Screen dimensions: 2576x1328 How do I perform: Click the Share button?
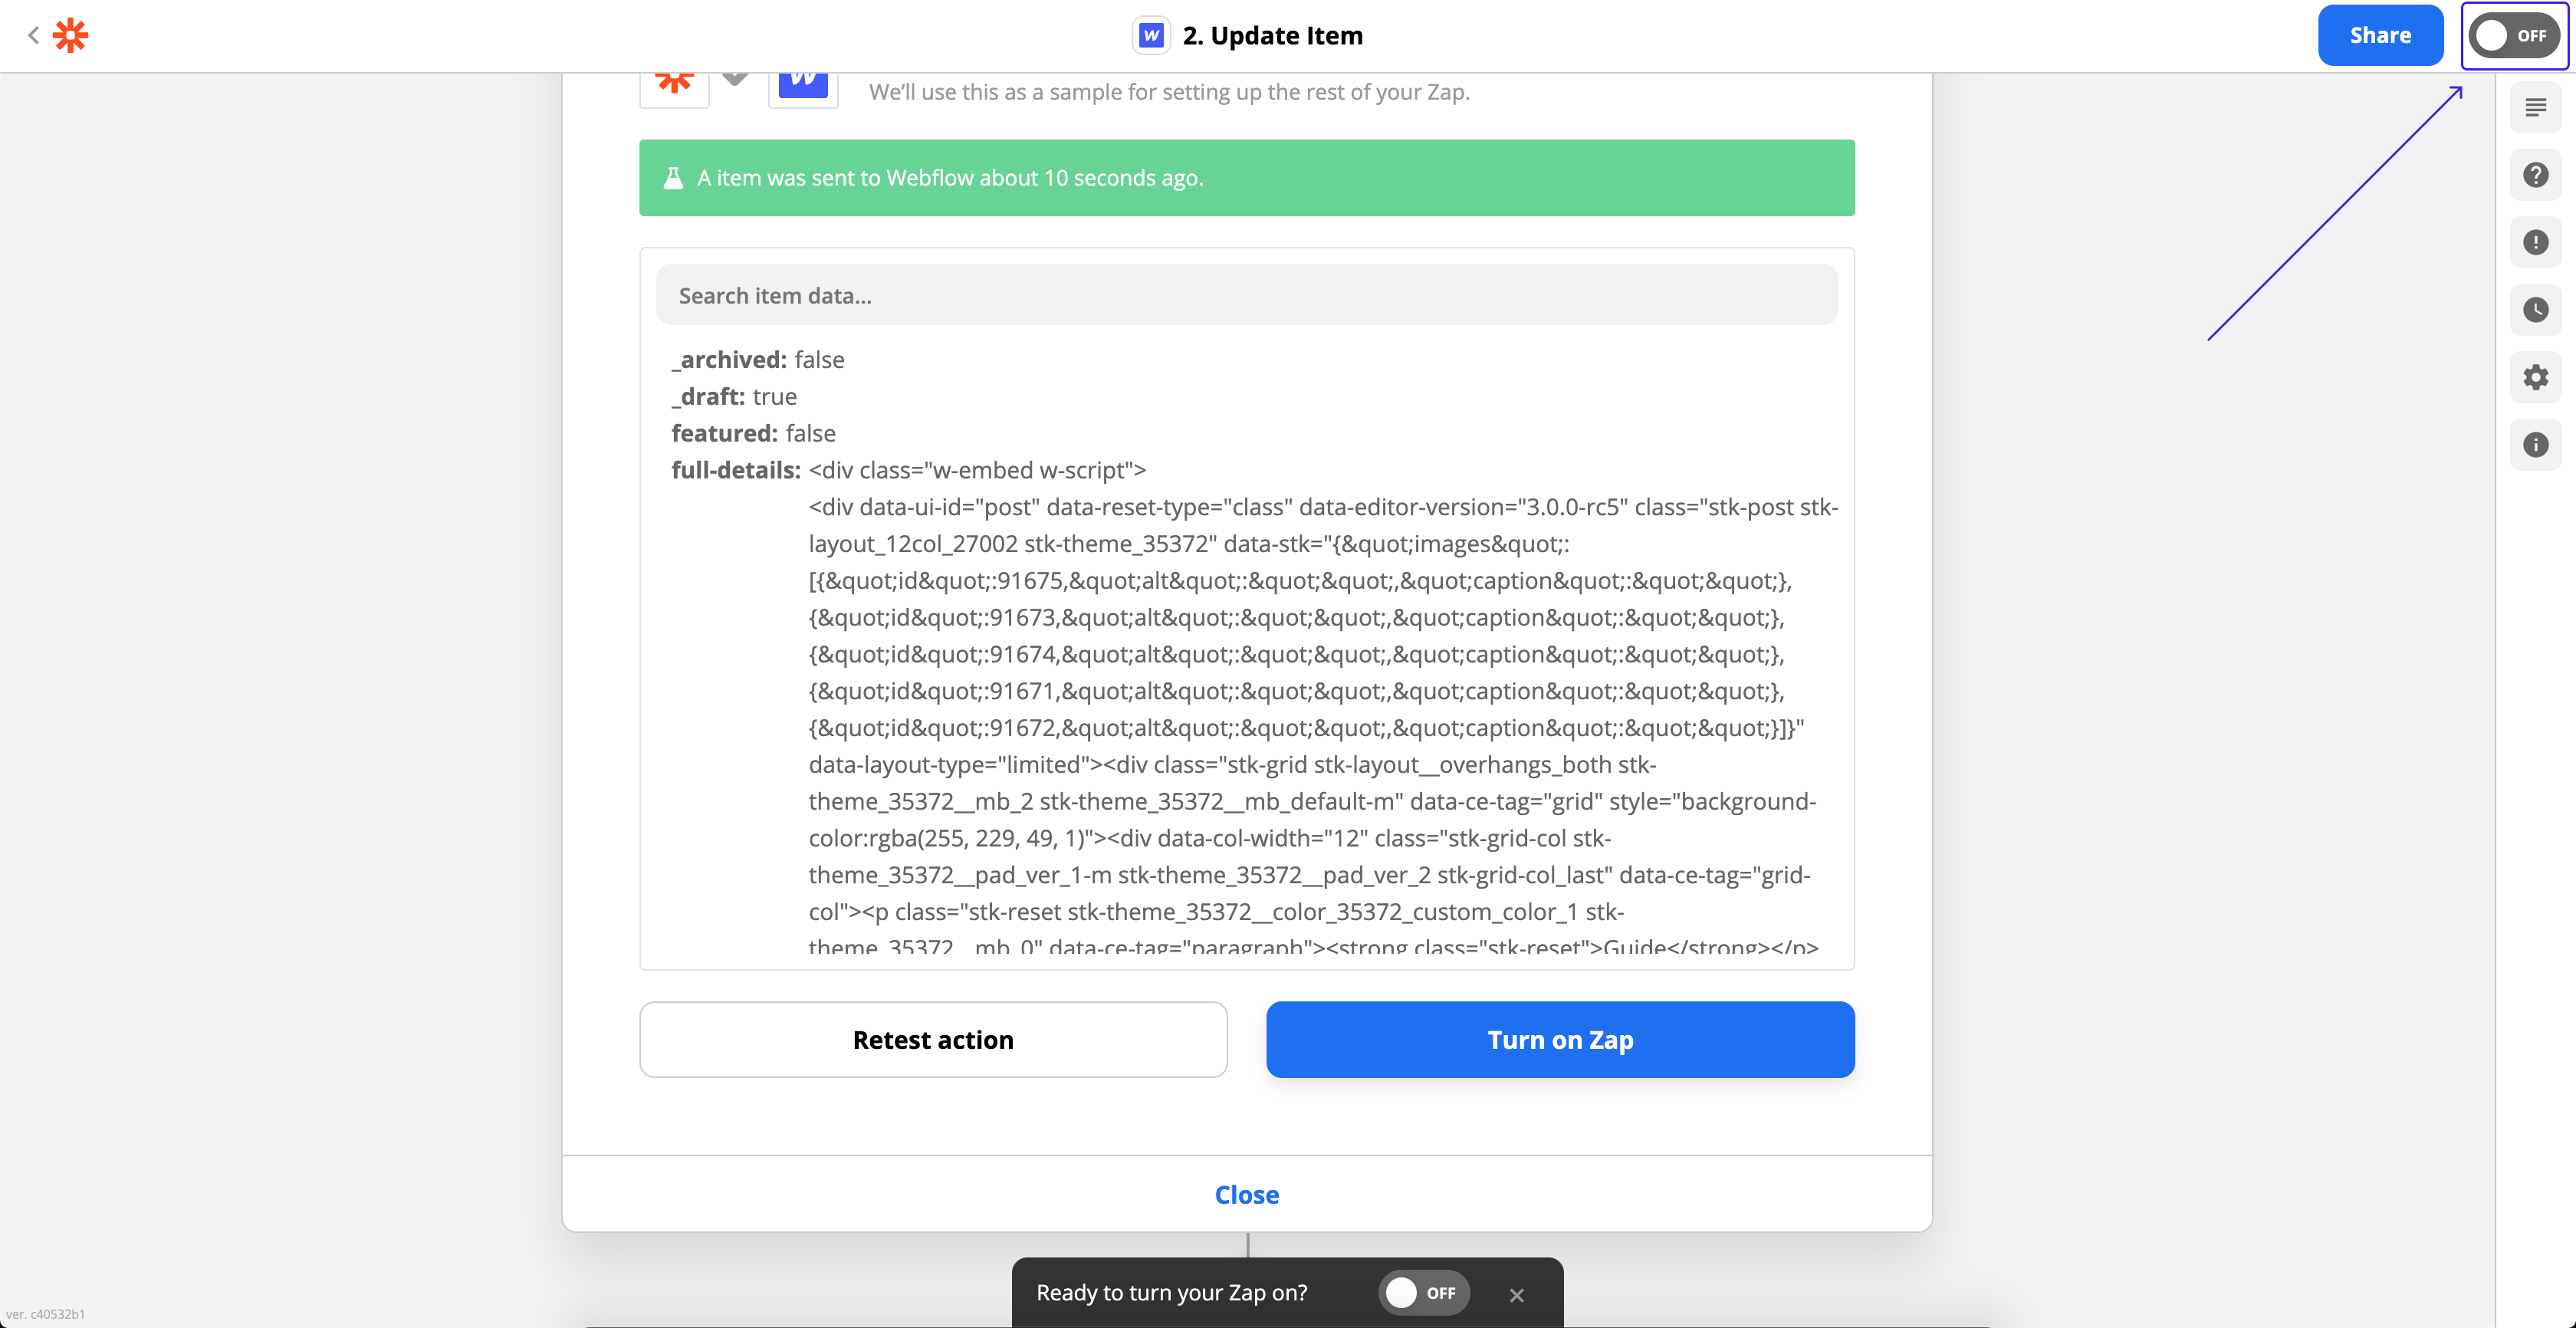point(2380,35)
